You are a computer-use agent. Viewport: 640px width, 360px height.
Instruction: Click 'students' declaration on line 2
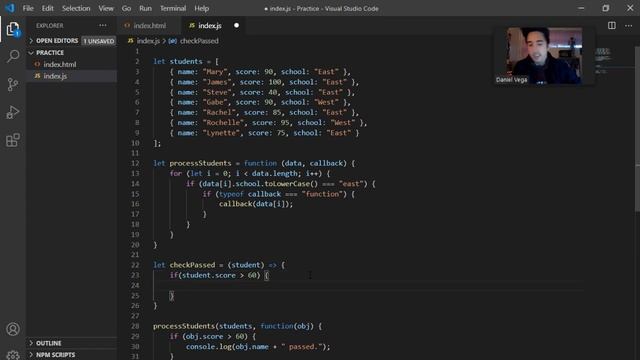(x=186, y=61)
